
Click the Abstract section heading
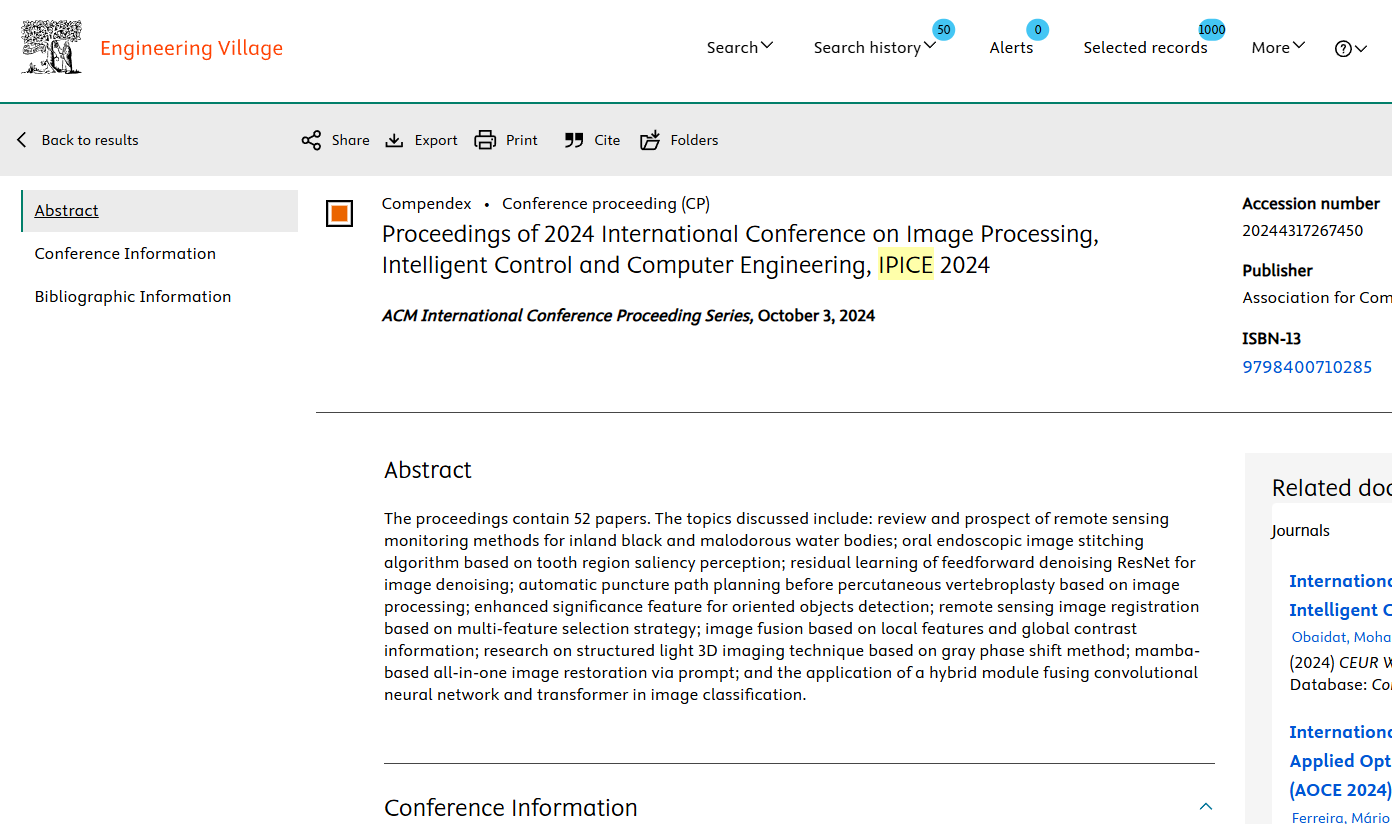tap(428, 470)
